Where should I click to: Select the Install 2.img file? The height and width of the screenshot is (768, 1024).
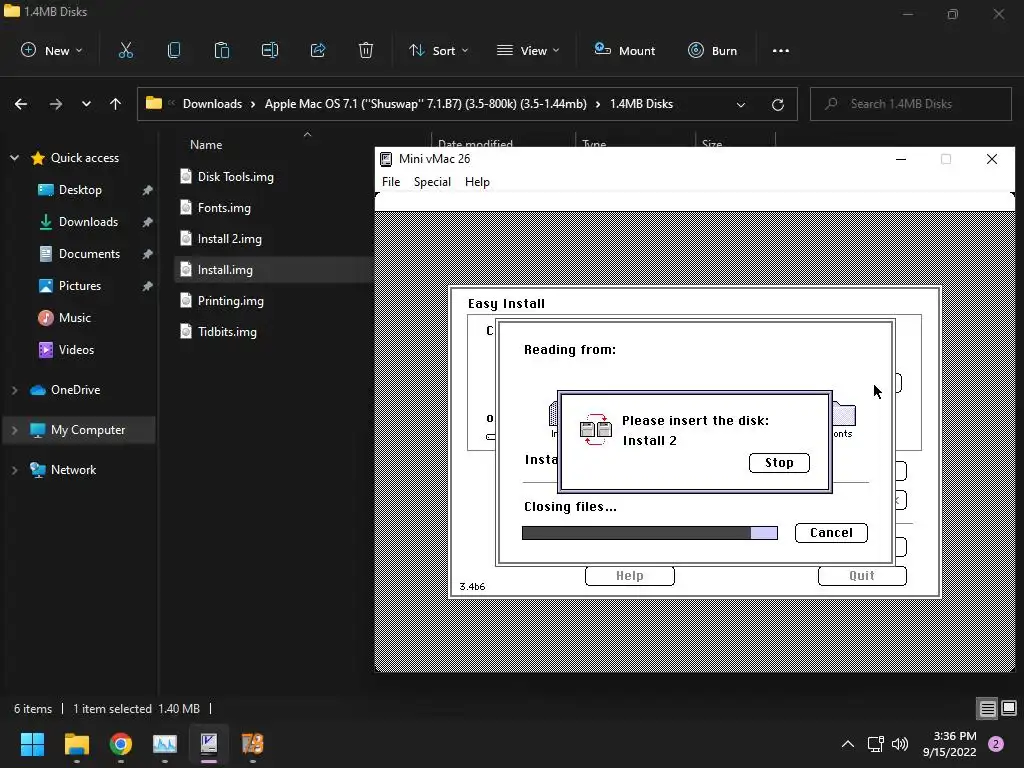click(229, 238)
